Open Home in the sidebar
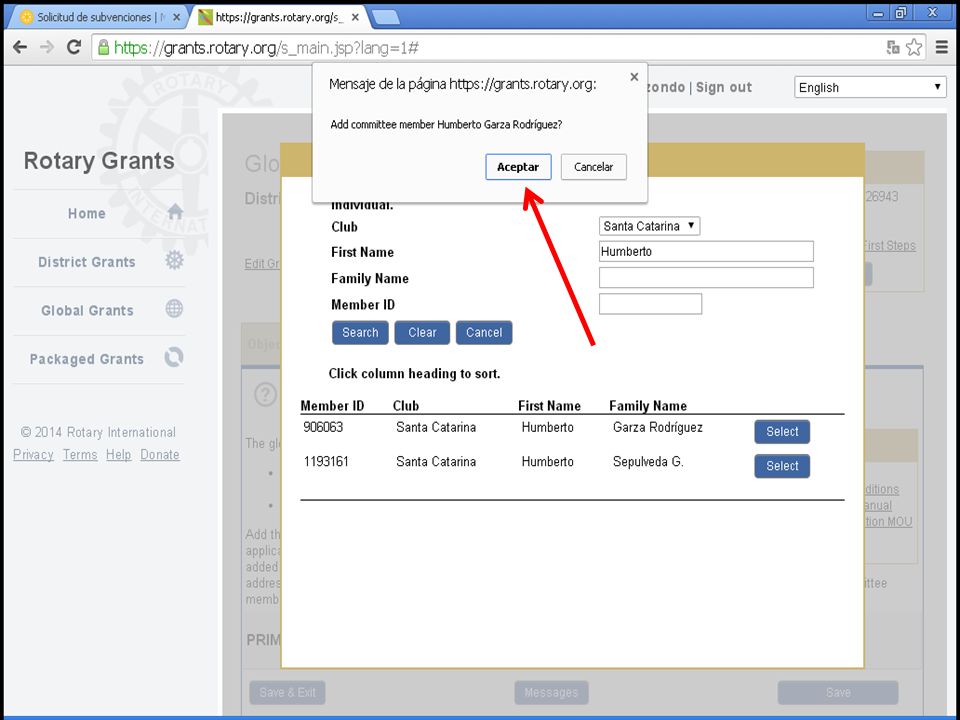Viewport: 960px width, 720px height. (86, 214)
